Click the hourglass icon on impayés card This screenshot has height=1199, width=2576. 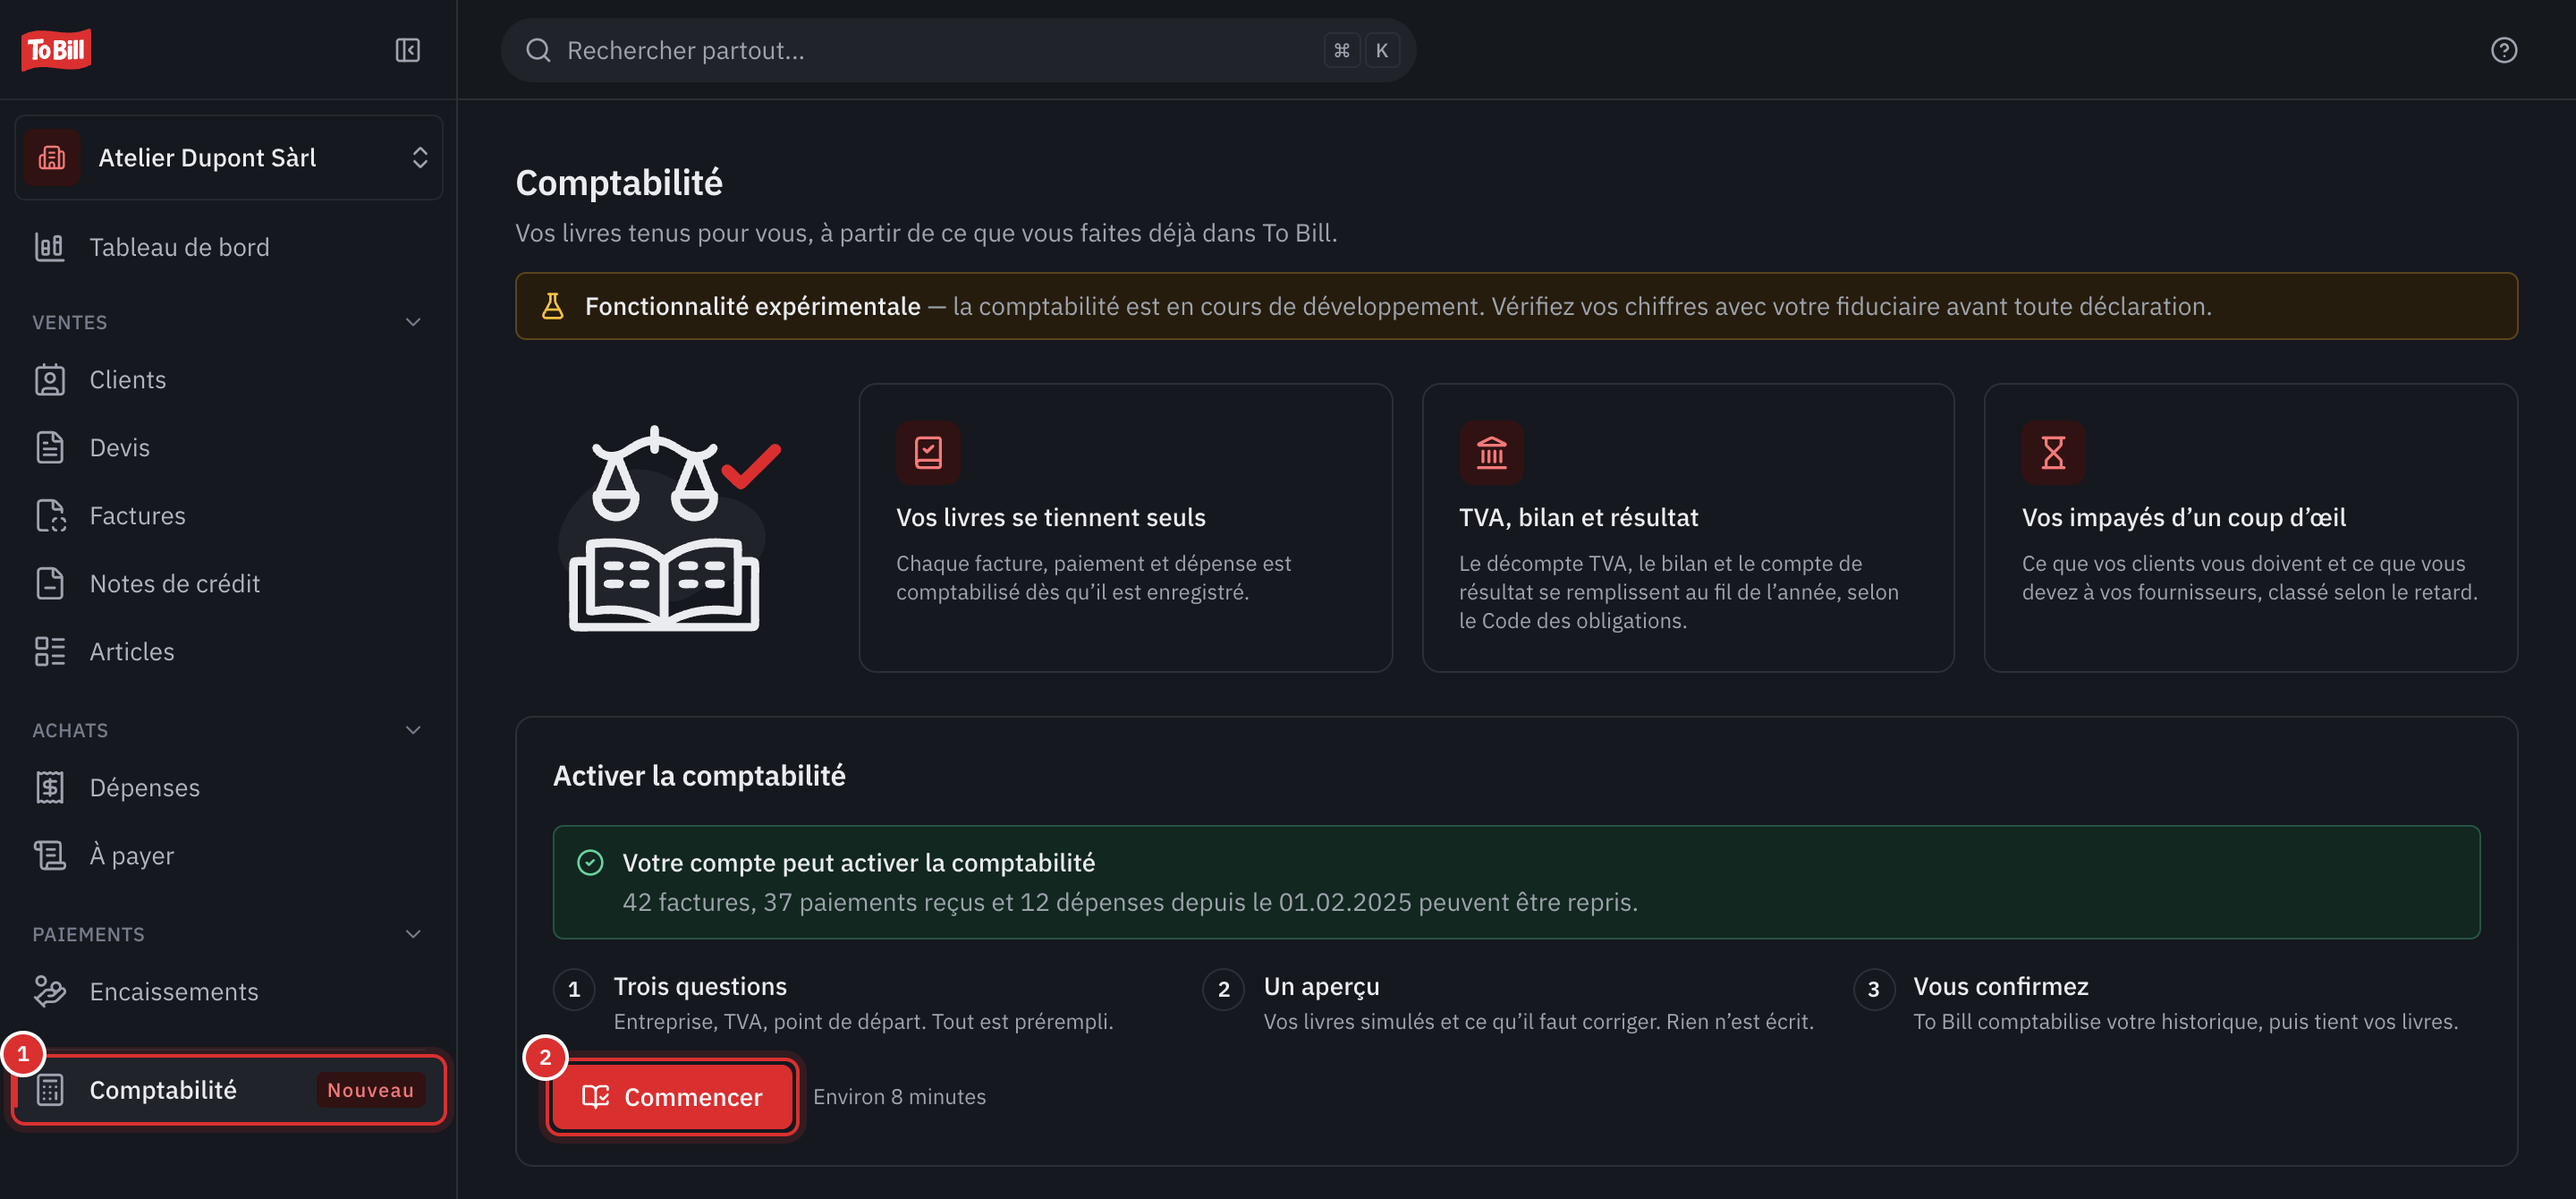2053,452
